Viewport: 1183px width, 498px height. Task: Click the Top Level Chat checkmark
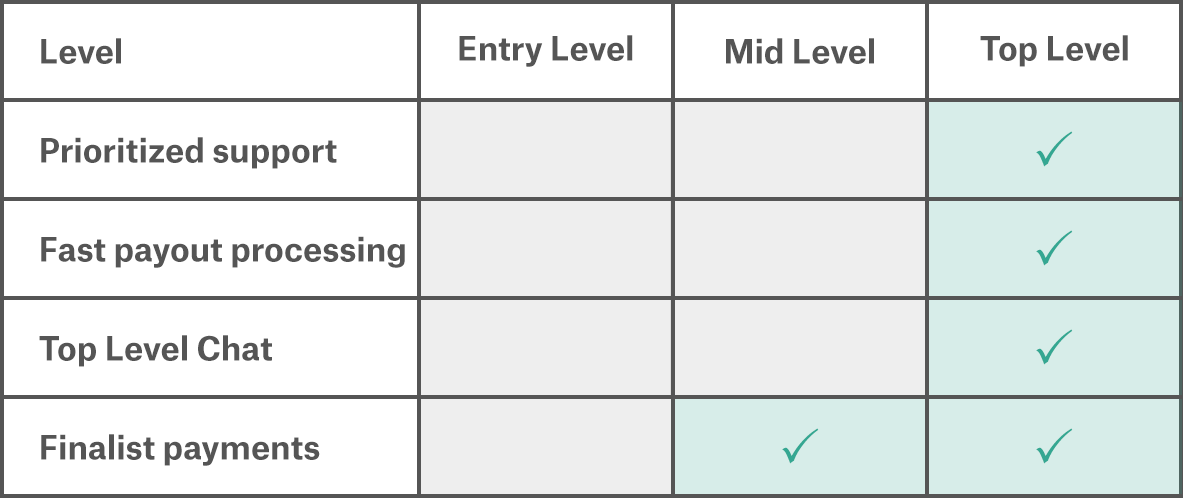1054,348
